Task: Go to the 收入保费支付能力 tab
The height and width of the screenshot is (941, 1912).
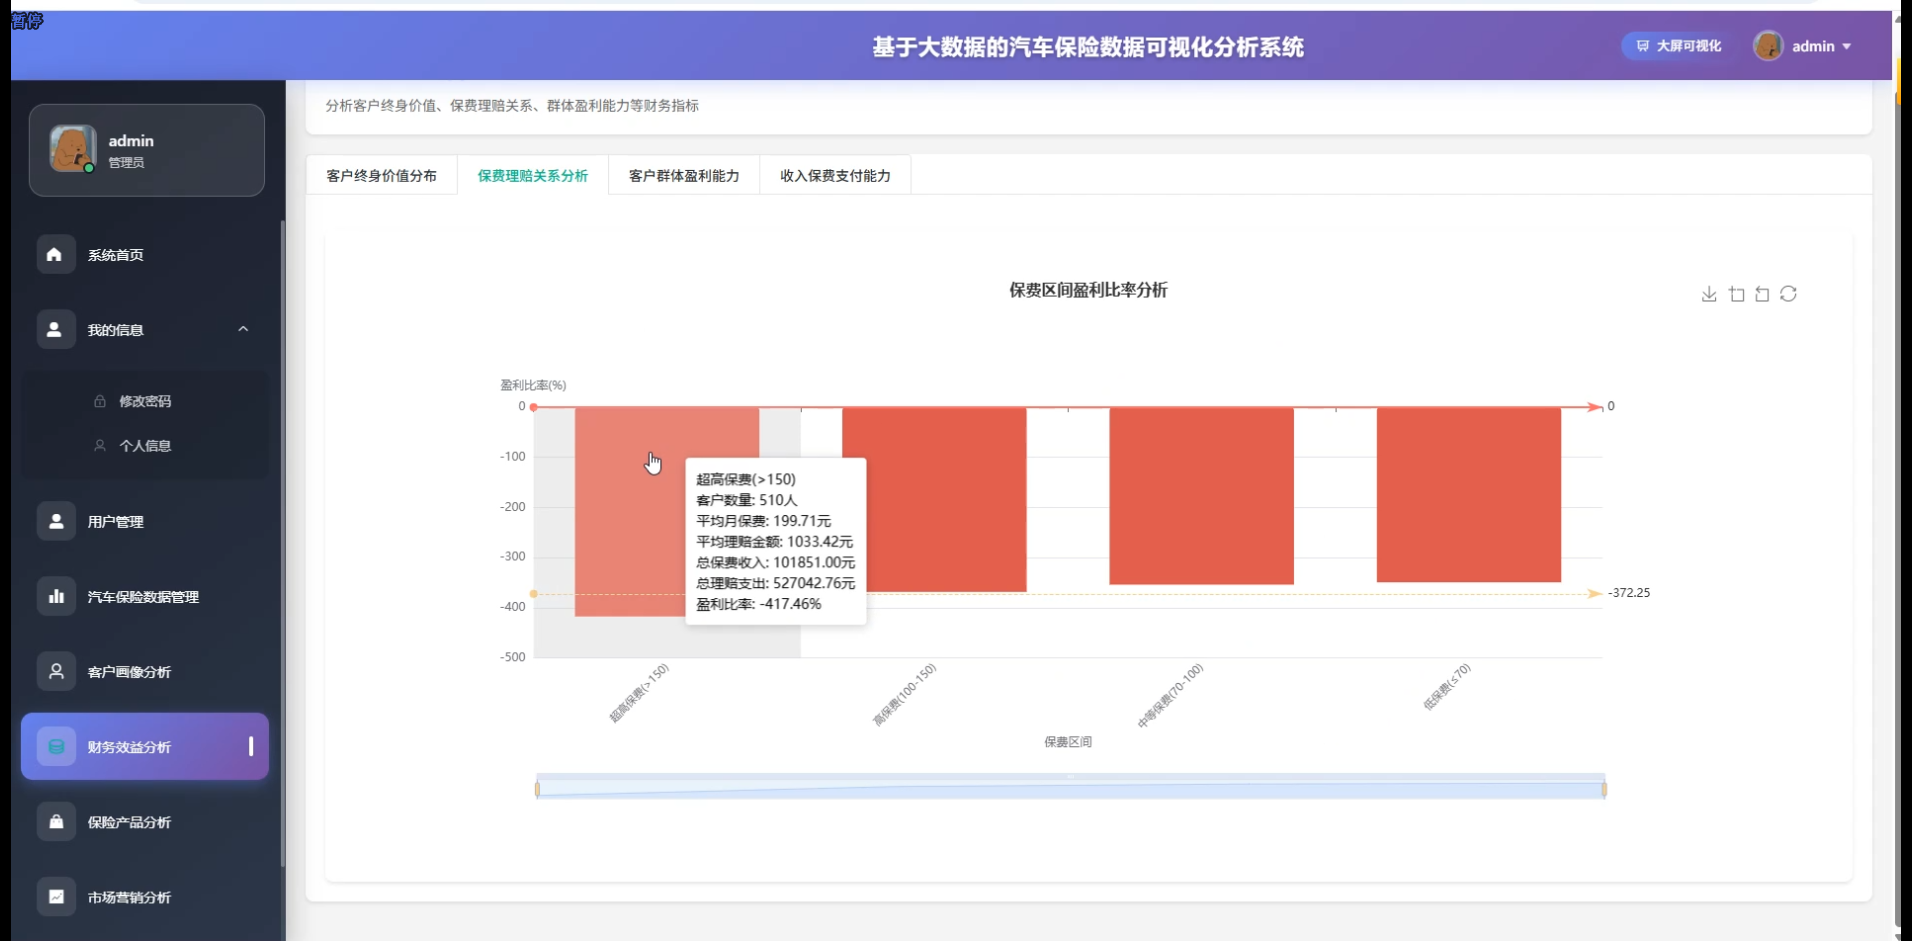Action: coord(835,176)
